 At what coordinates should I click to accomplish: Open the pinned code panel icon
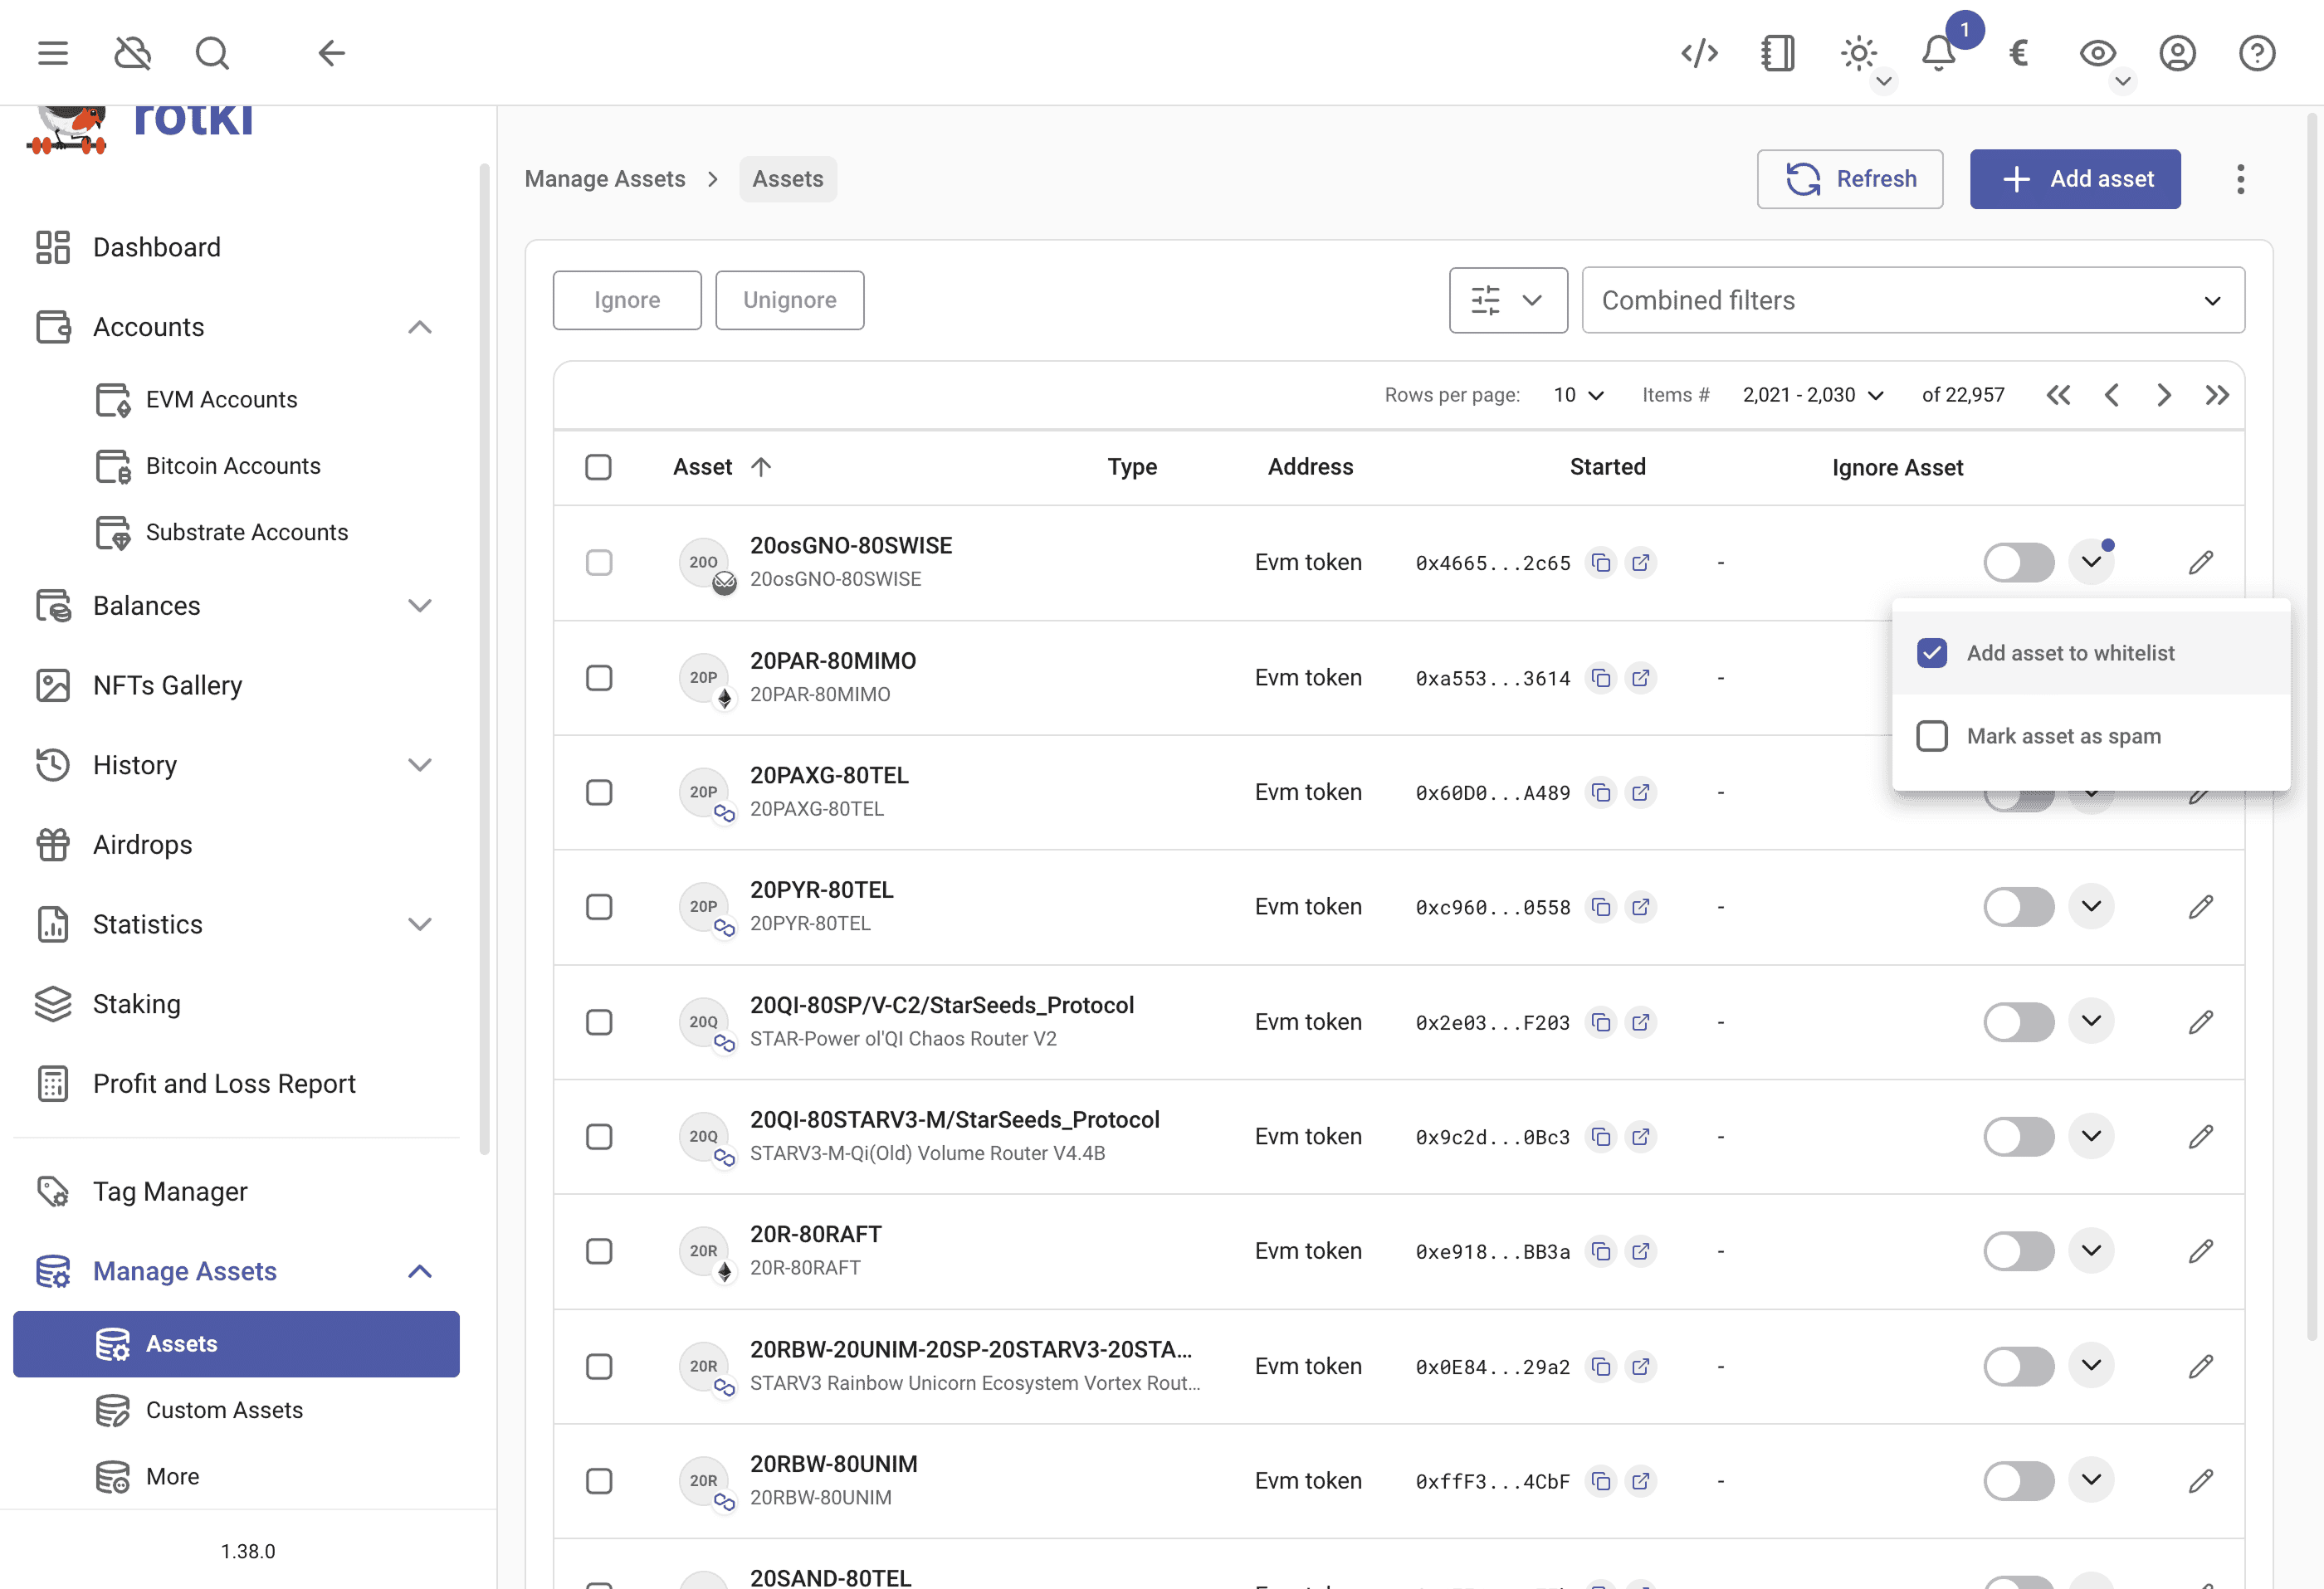[x=1699, y=53]
